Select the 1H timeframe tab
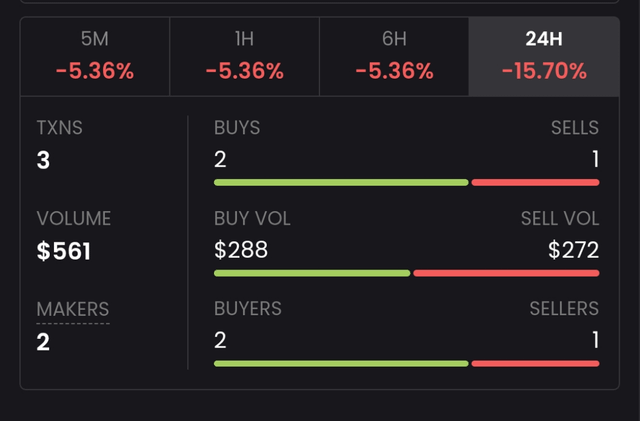 click(x=244, y=56)
